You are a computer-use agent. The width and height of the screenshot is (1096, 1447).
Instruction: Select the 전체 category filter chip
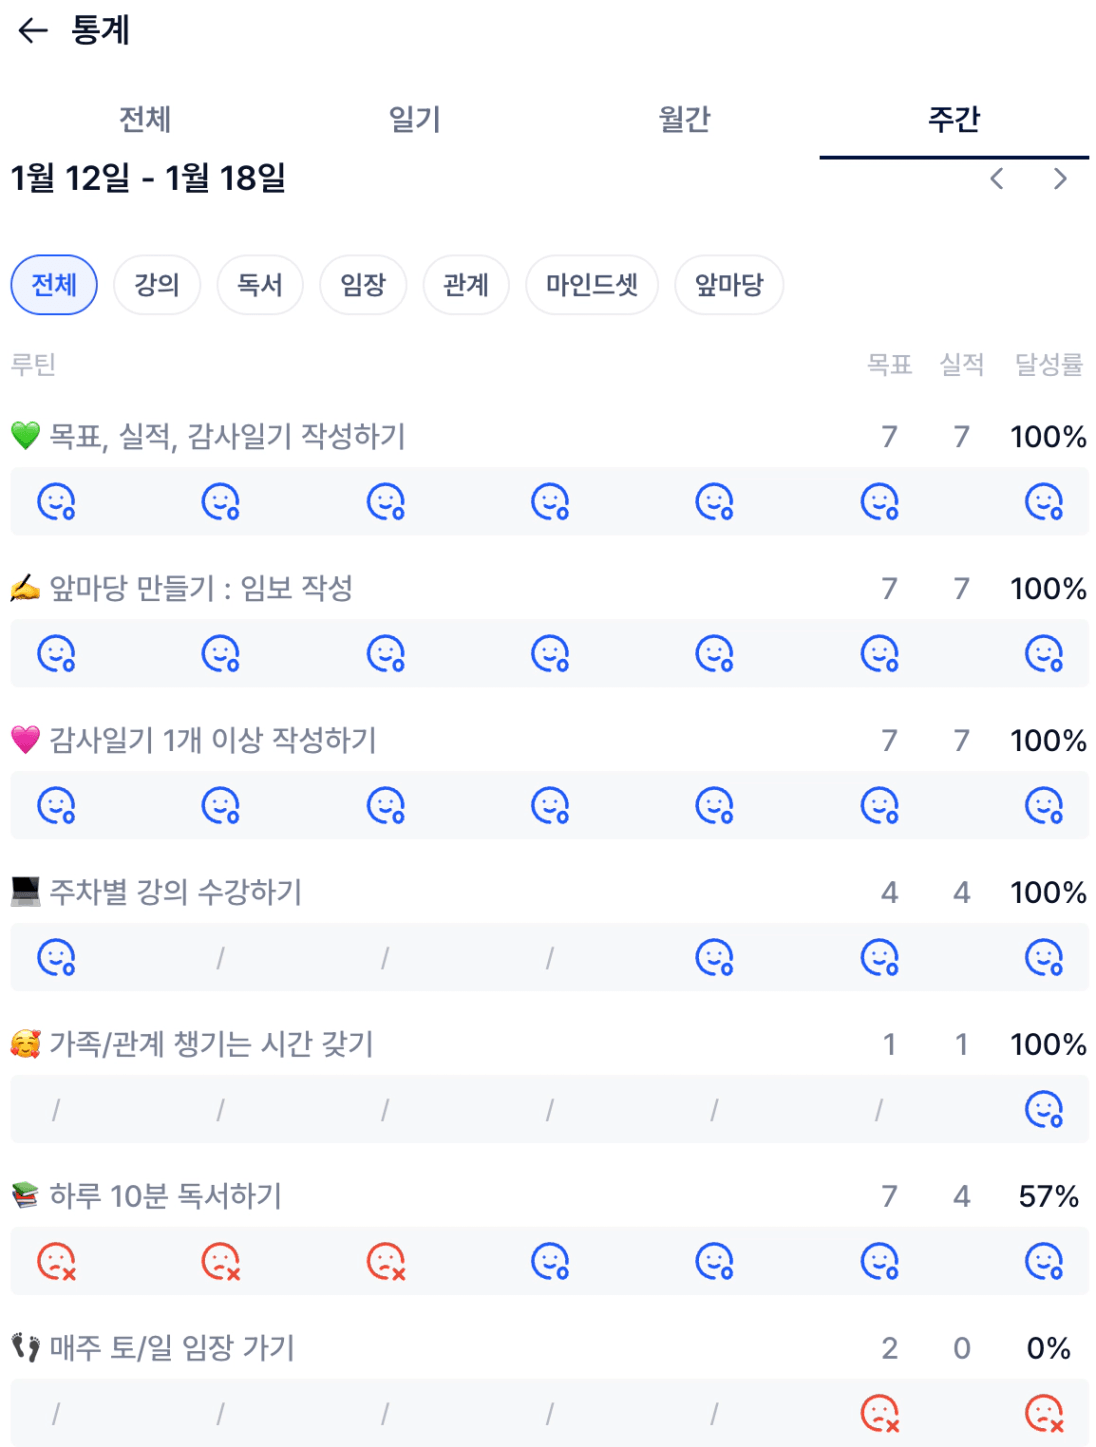click(x=54, y=285)
